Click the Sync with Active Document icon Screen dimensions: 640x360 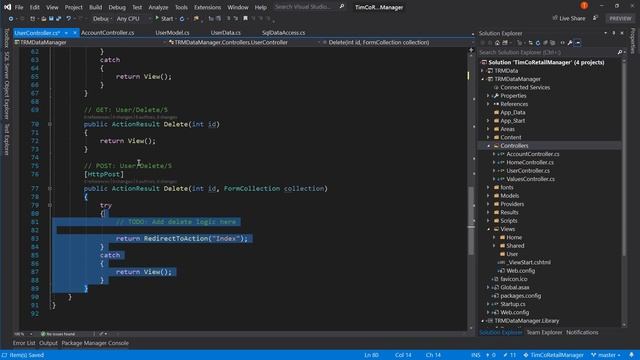[x=531, y=43]
